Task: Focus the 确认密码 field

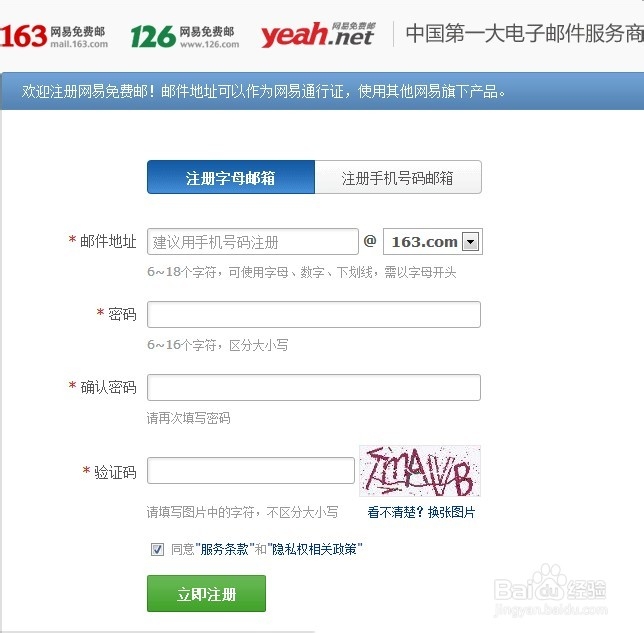Action: pos(314,387)
